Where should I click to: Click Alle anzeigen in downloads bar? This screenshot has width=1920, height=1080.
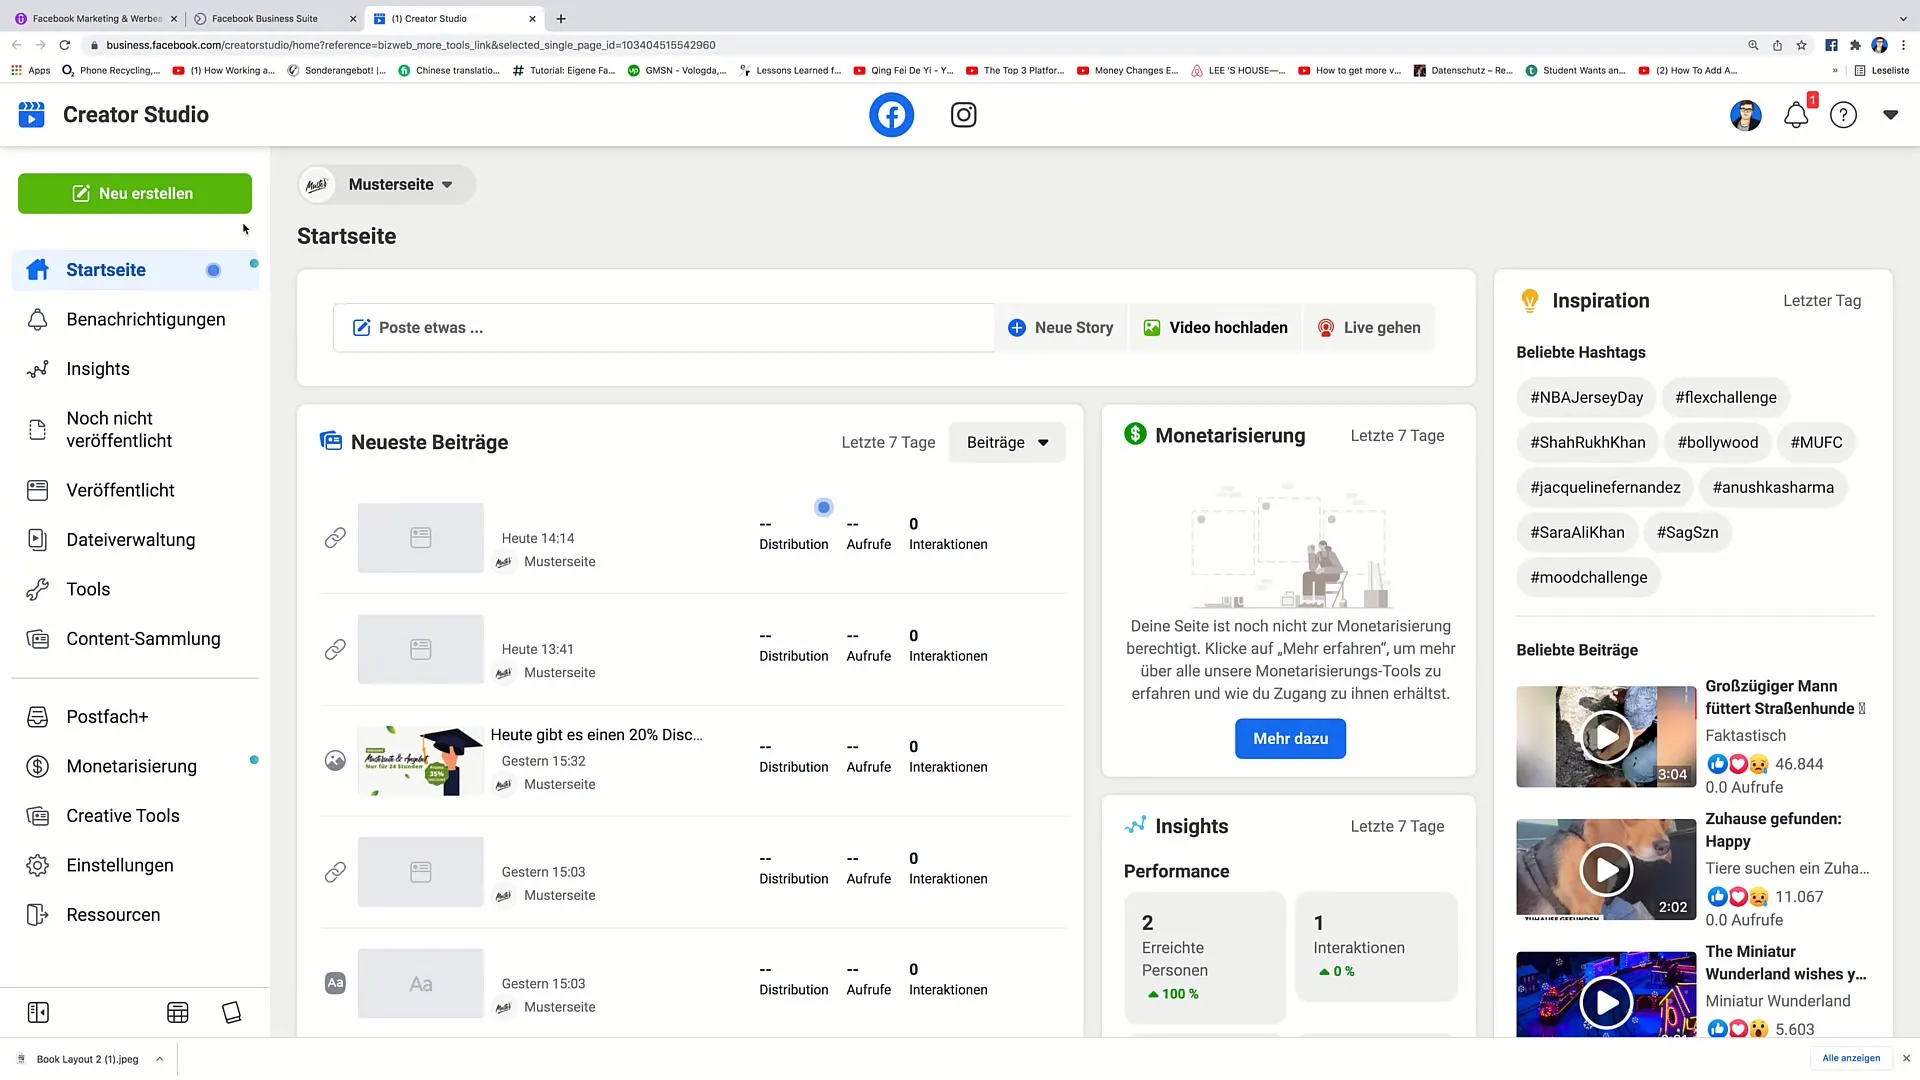click(x=1850, y=1058)
